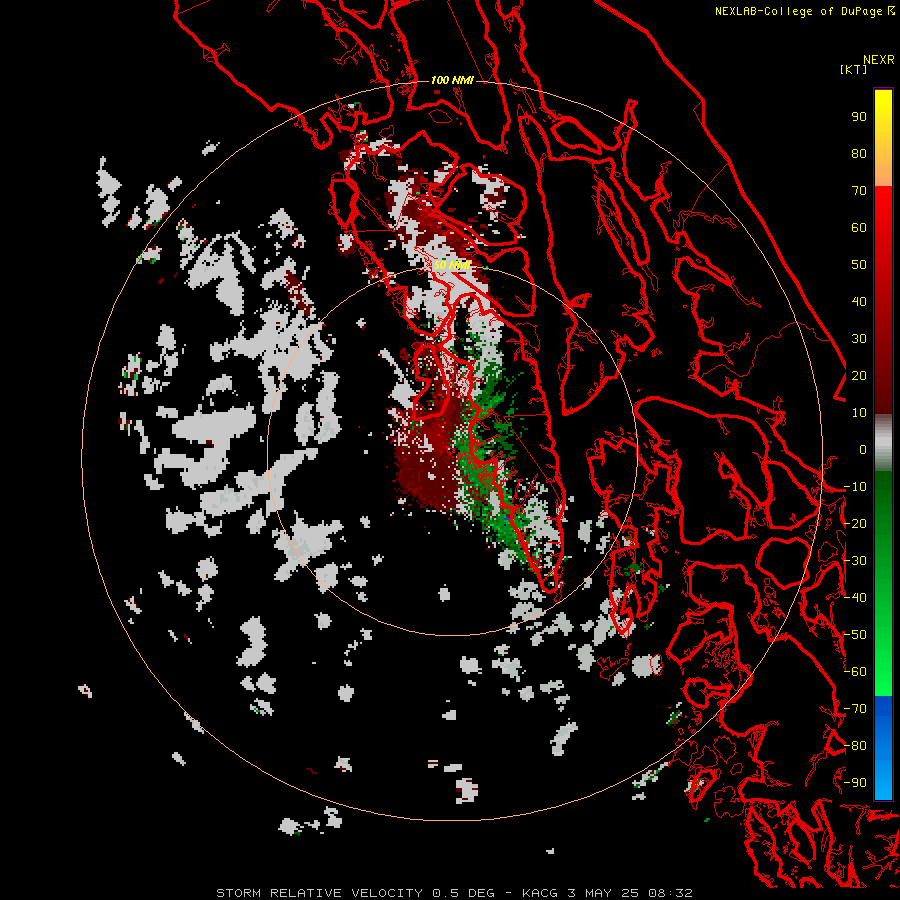Image resolution: width=900 pixels, height=900 pixels.
Task: Click the 0 value on velocity scale
Action: tap(863, 450)
